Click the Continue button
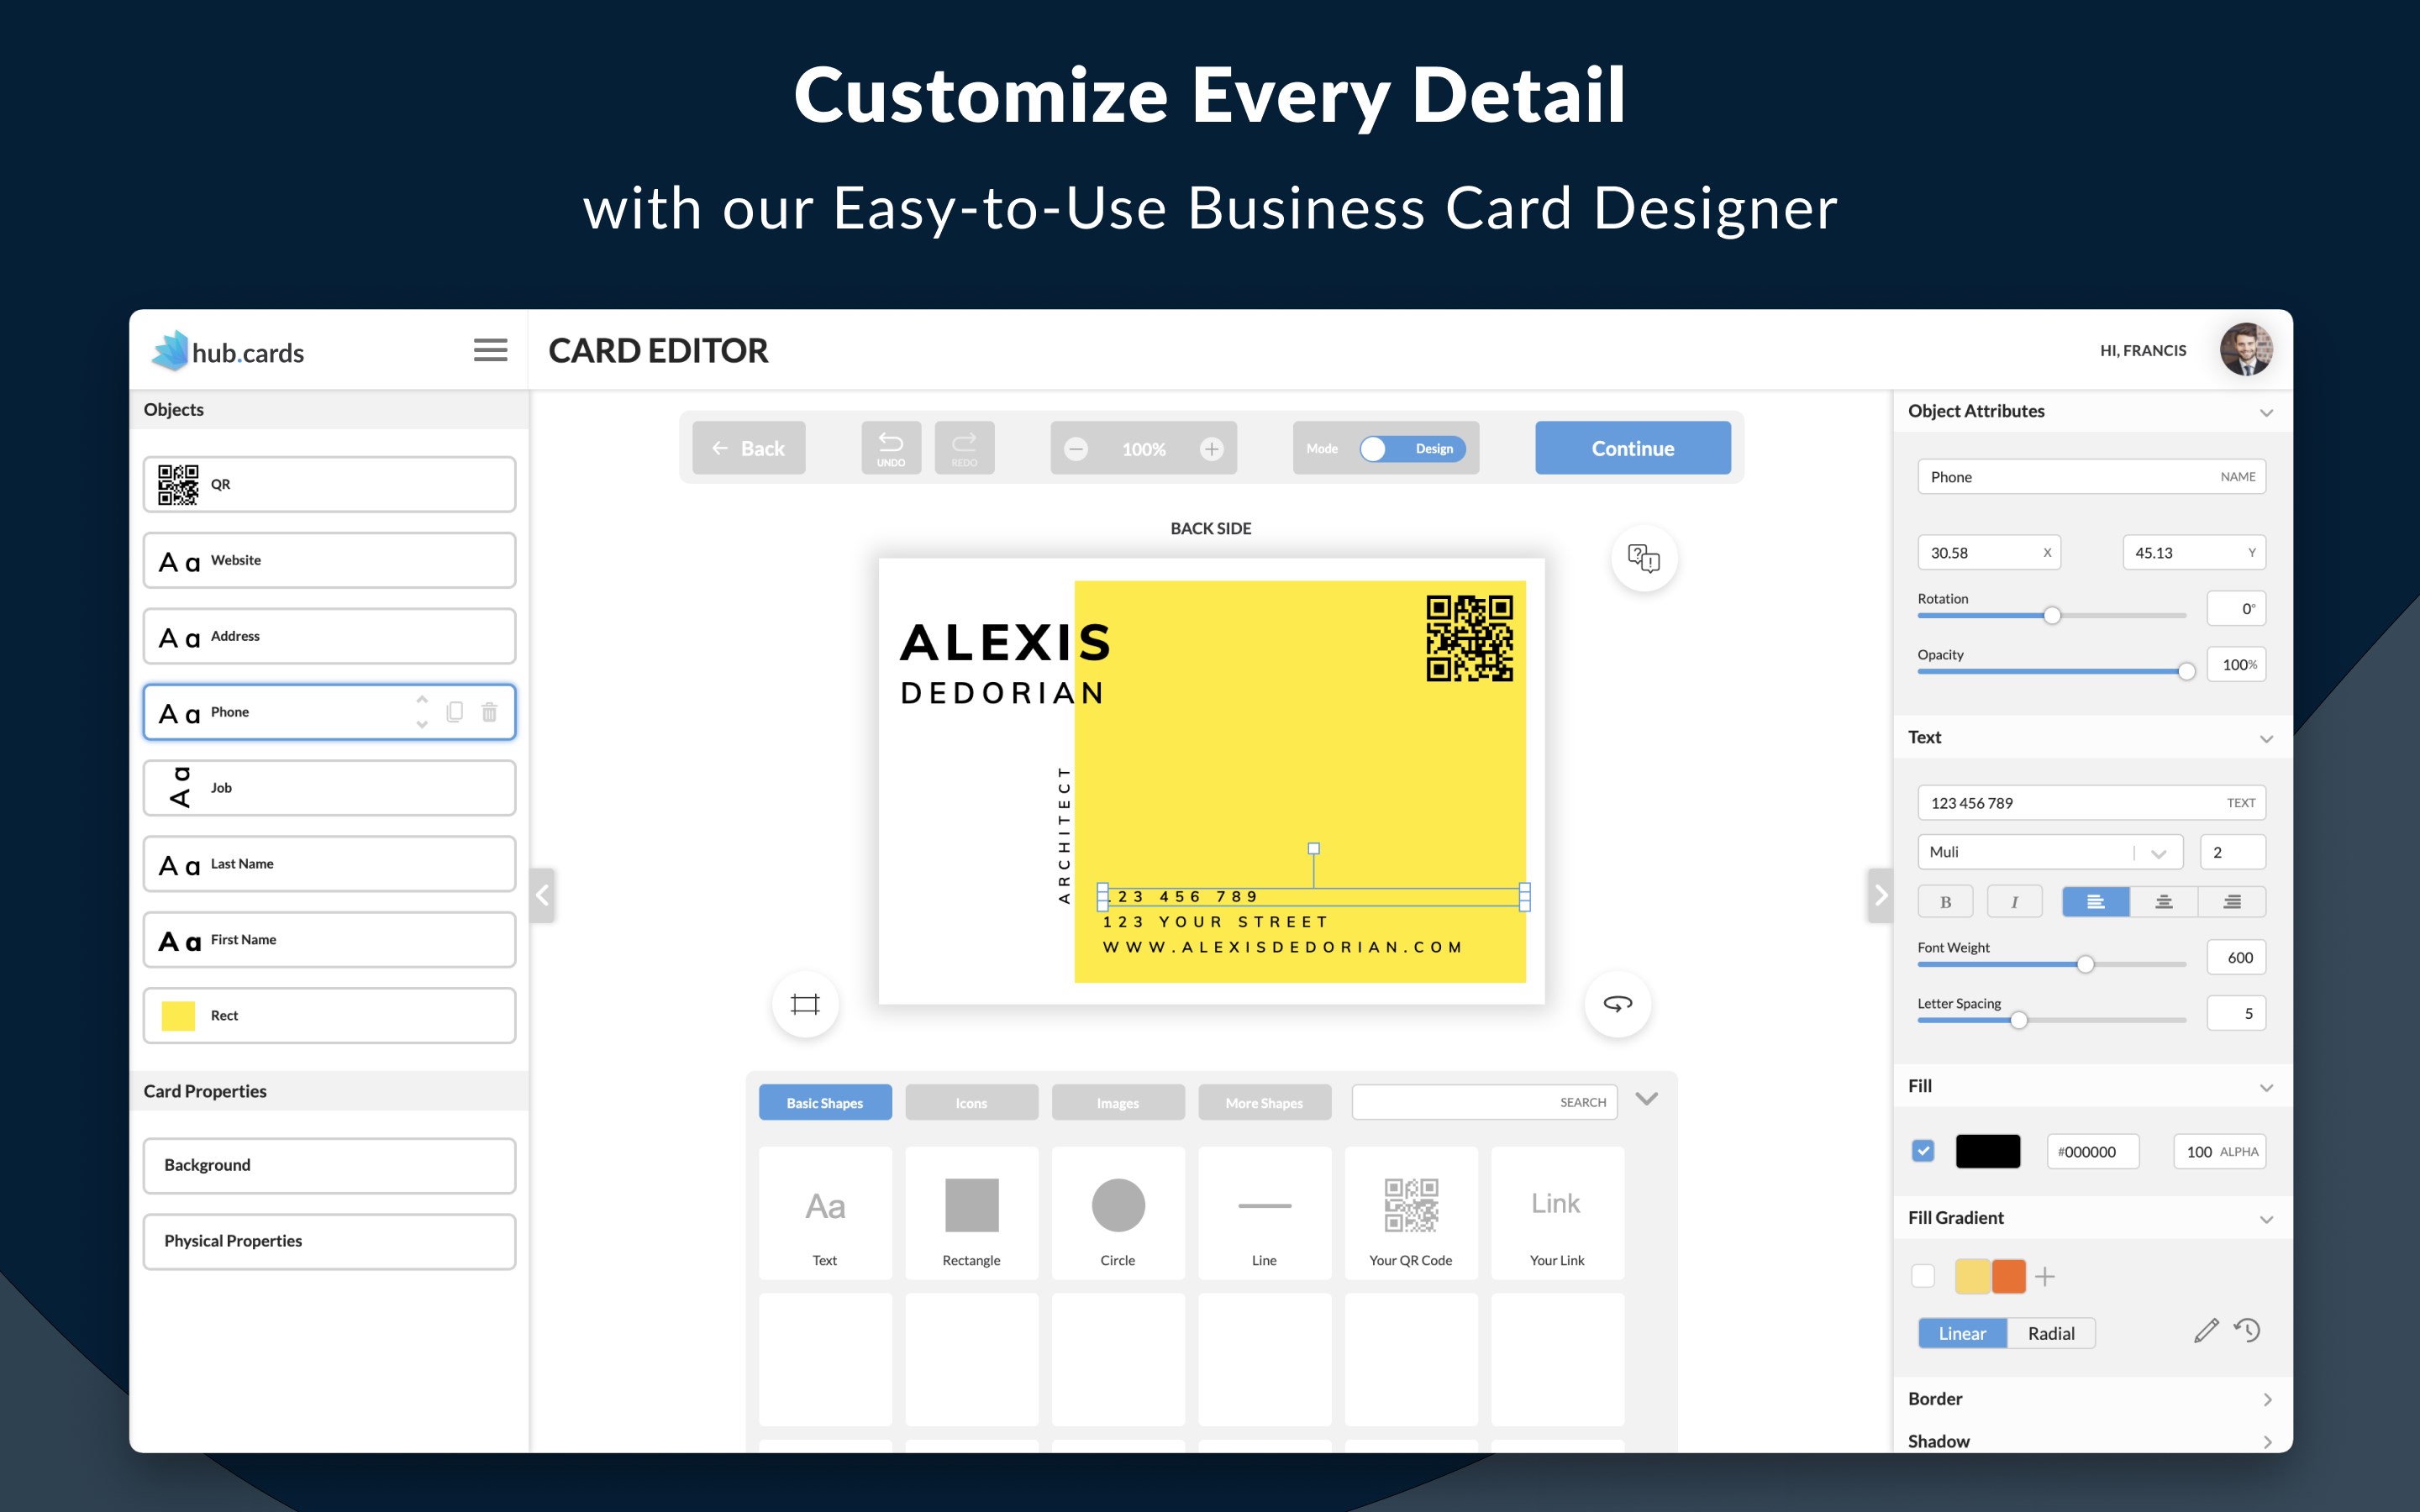 [x=1632, y=448]
